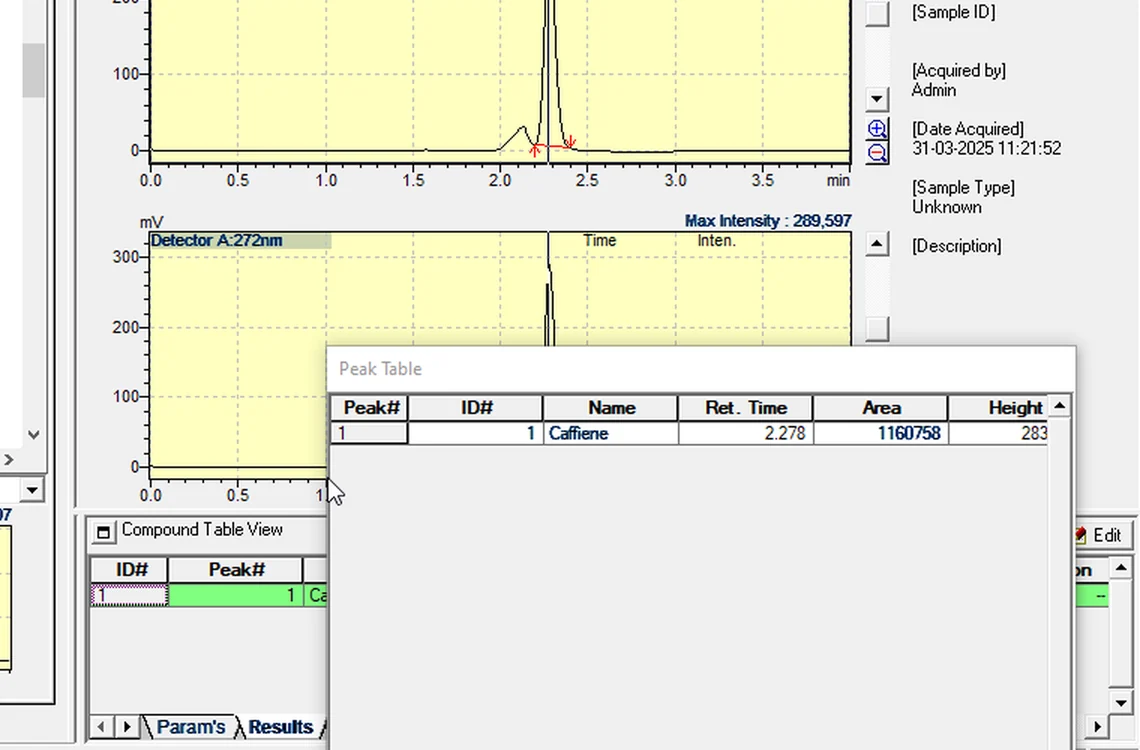Click the sample info scrollbar thumb
This screenshot has width=1140, height=750.
coord(878,14)
